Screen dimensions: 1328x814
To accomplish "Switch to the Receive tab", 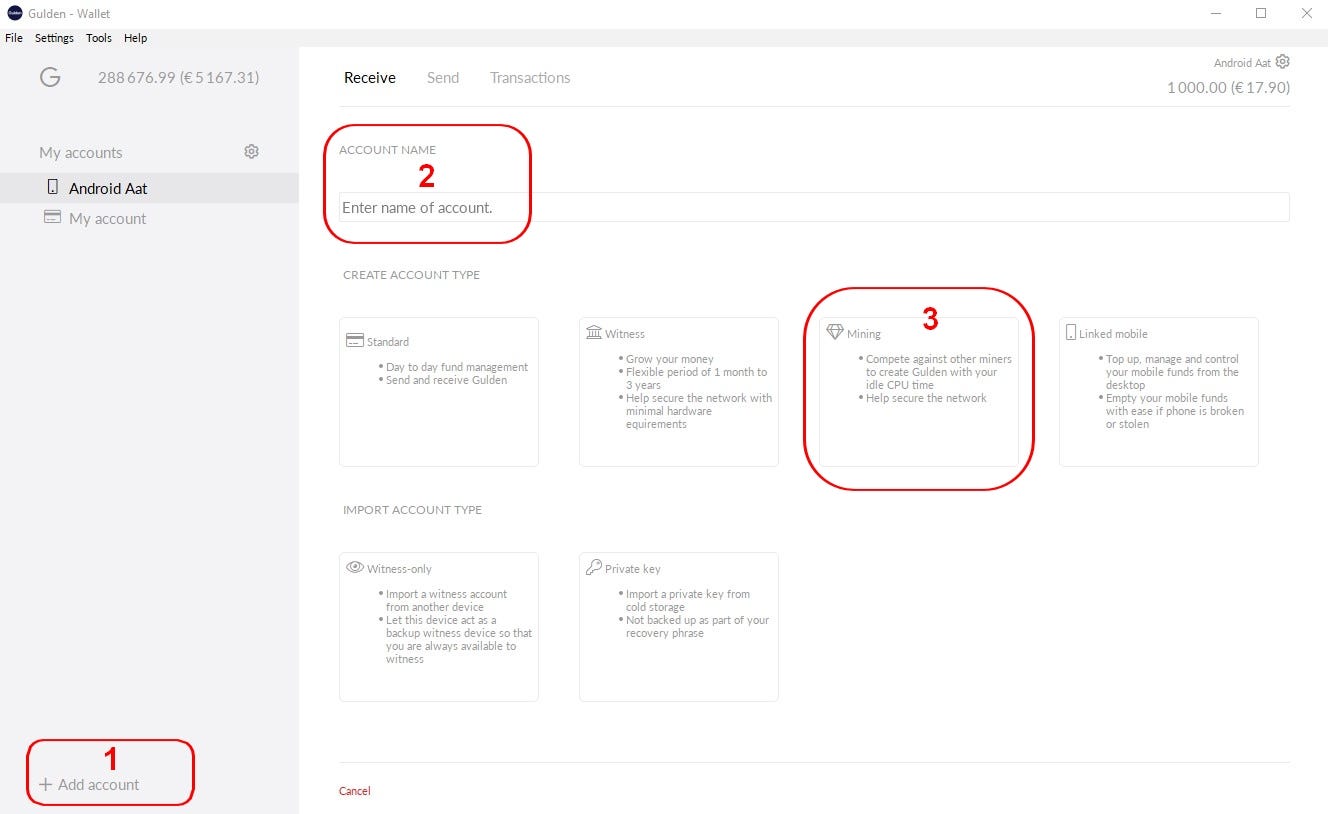I will 370,77.
